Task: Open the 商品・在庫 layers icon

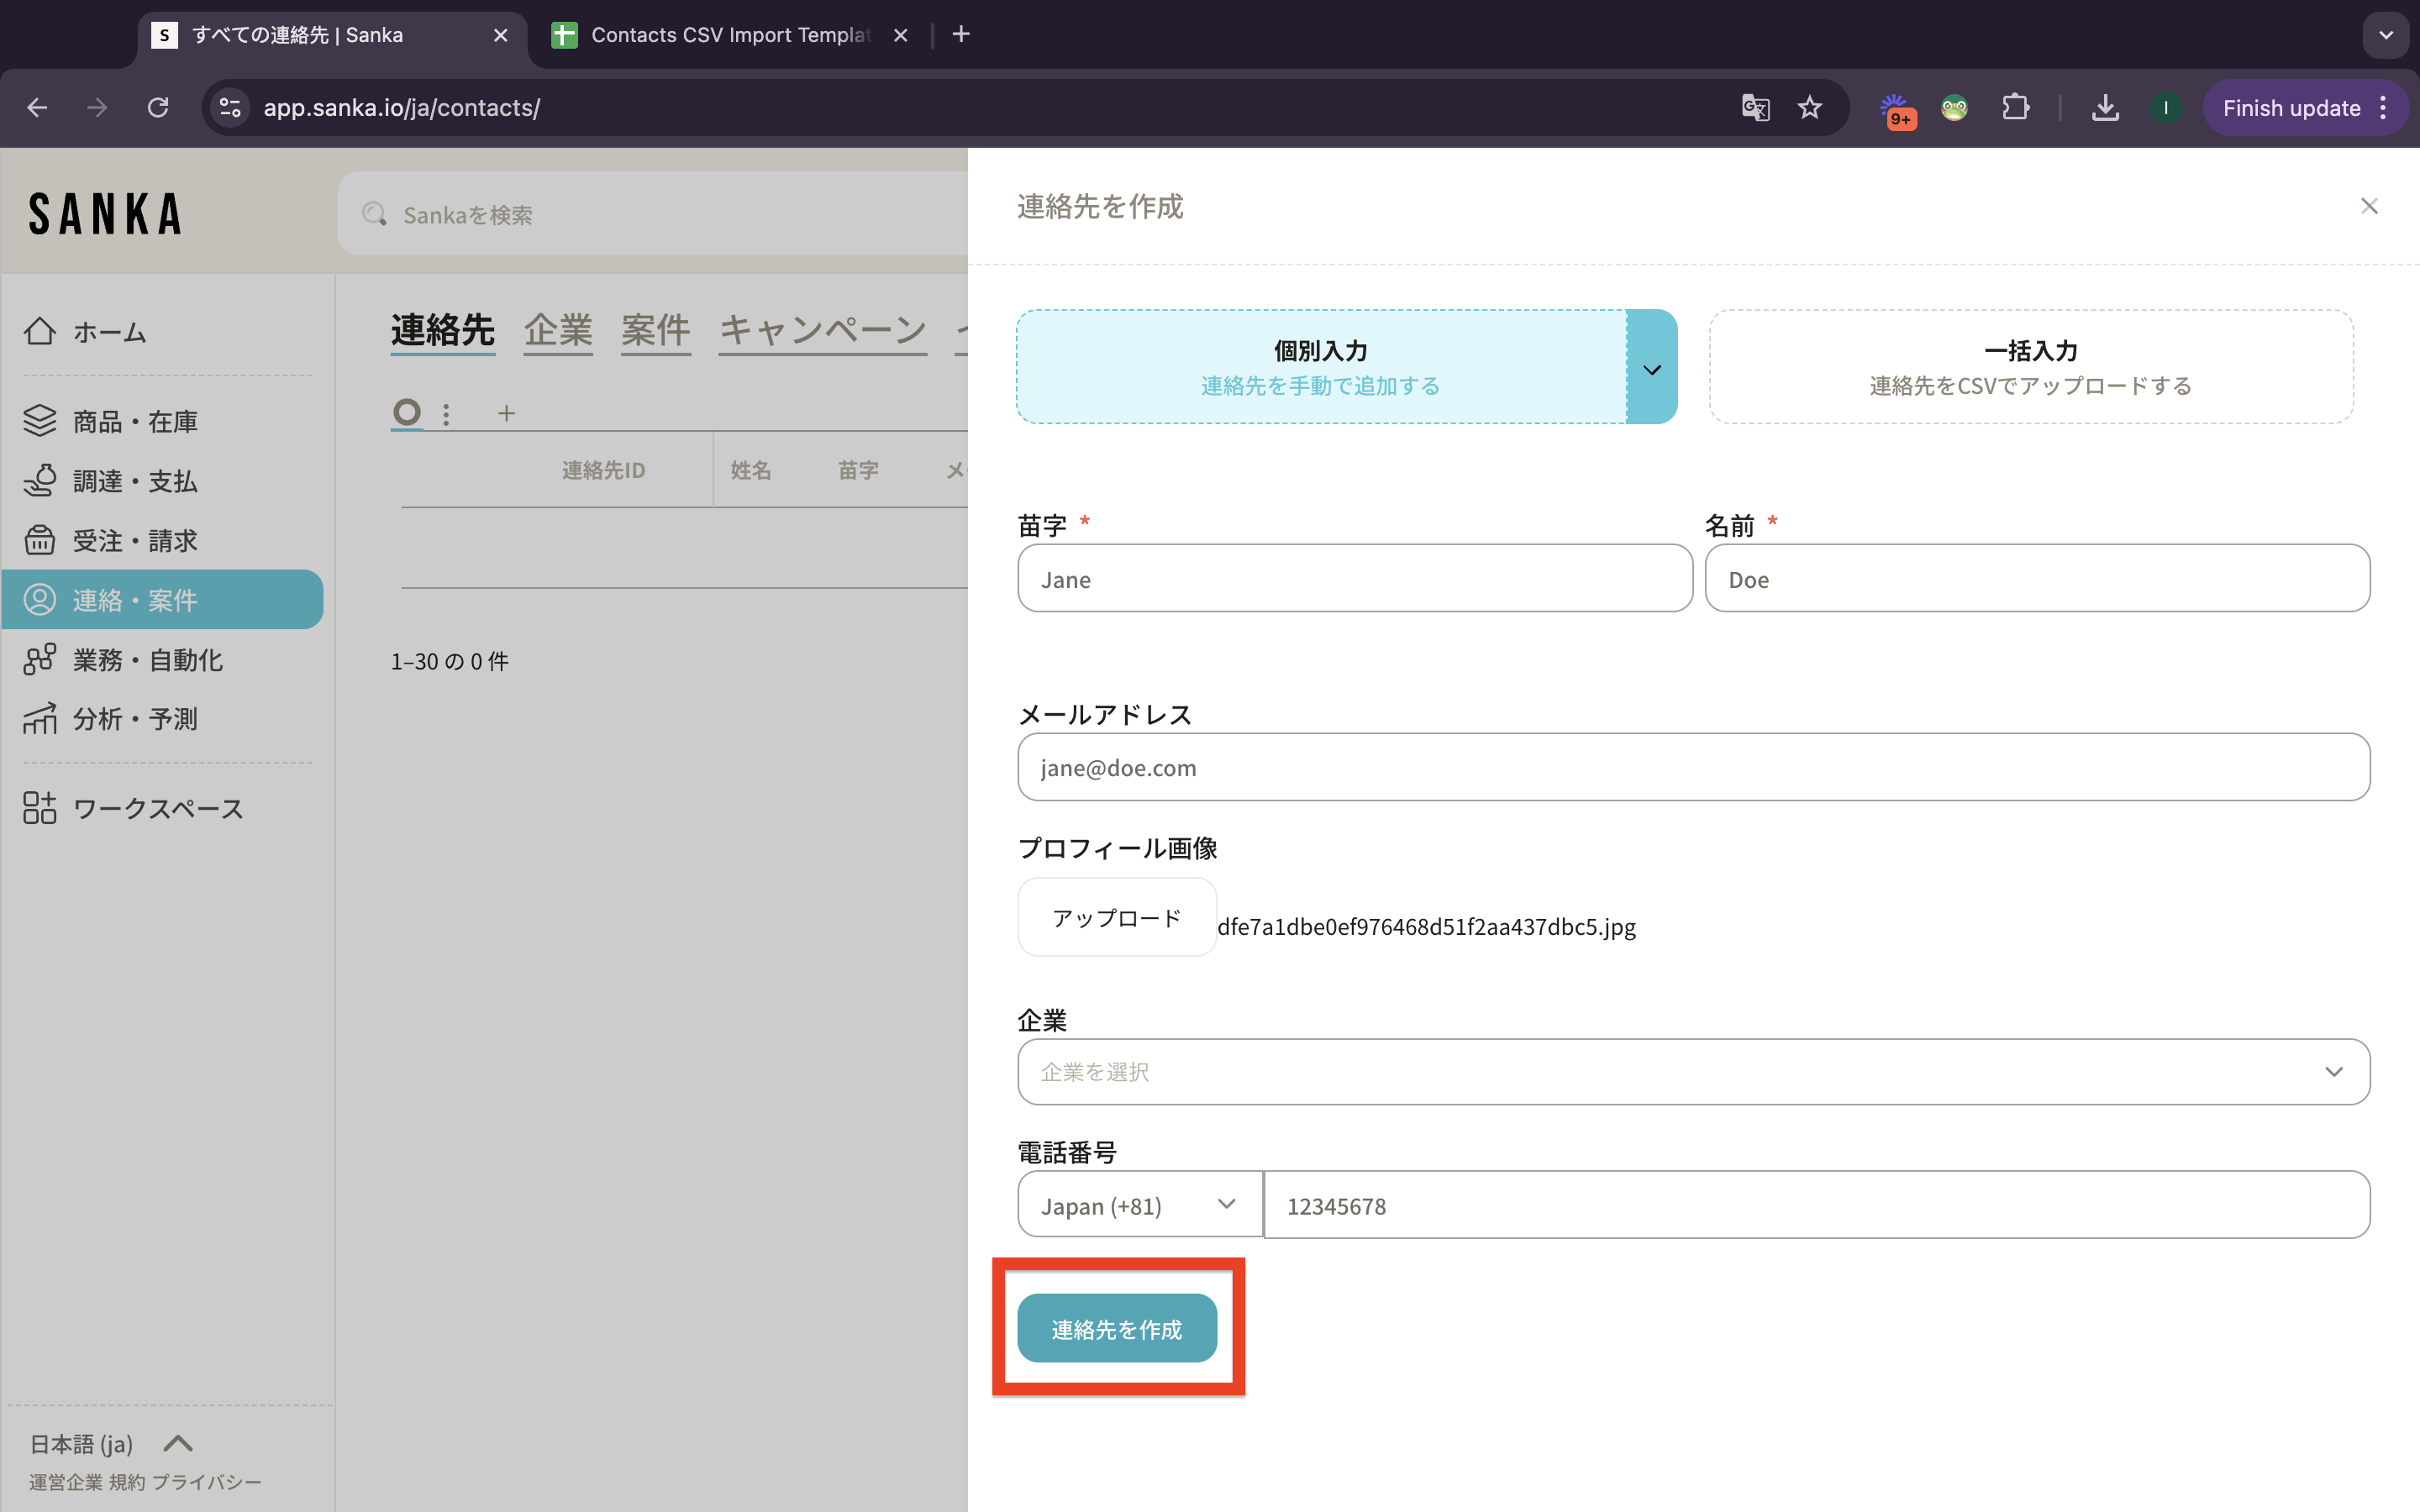Action: tap(40, 421)
